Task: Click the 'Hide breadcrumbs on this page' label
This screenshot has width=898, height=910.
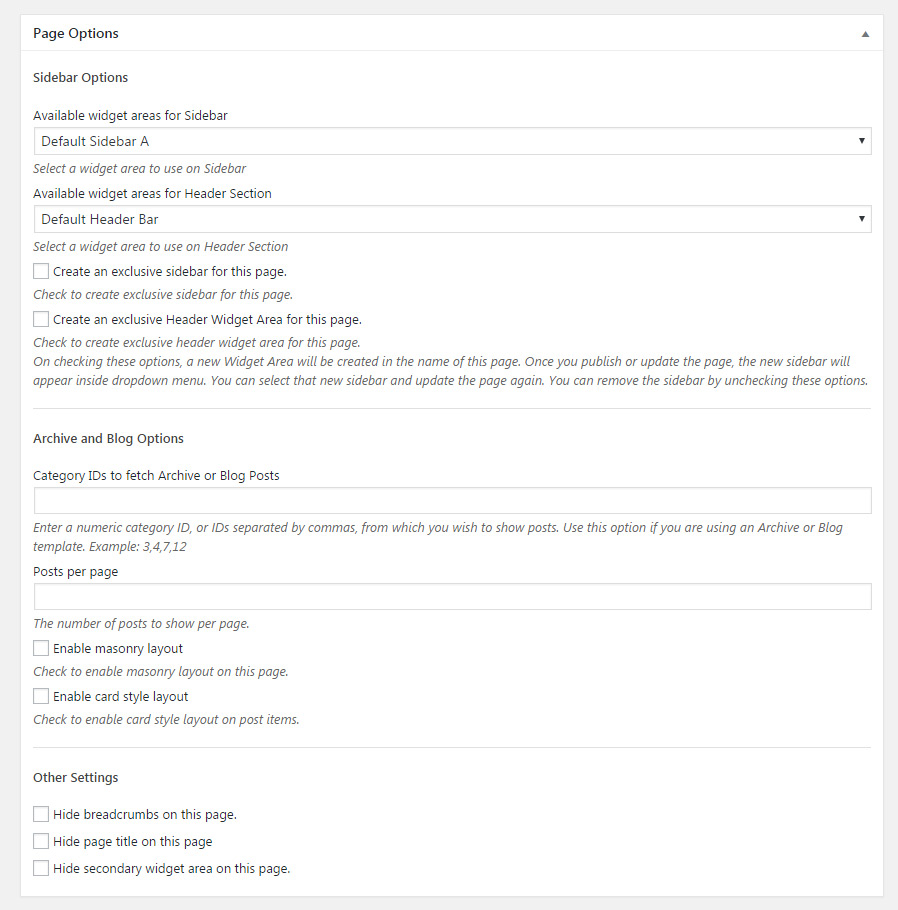Action: [144, 814]
